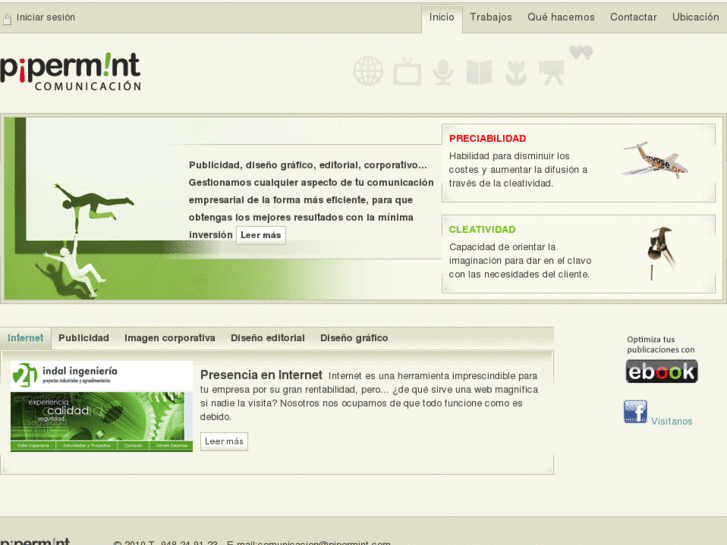Image resolution: width=727 pixels, height=545 pixels.
Task: Select the Contactar menu item
Action: [x=633, y=17]
